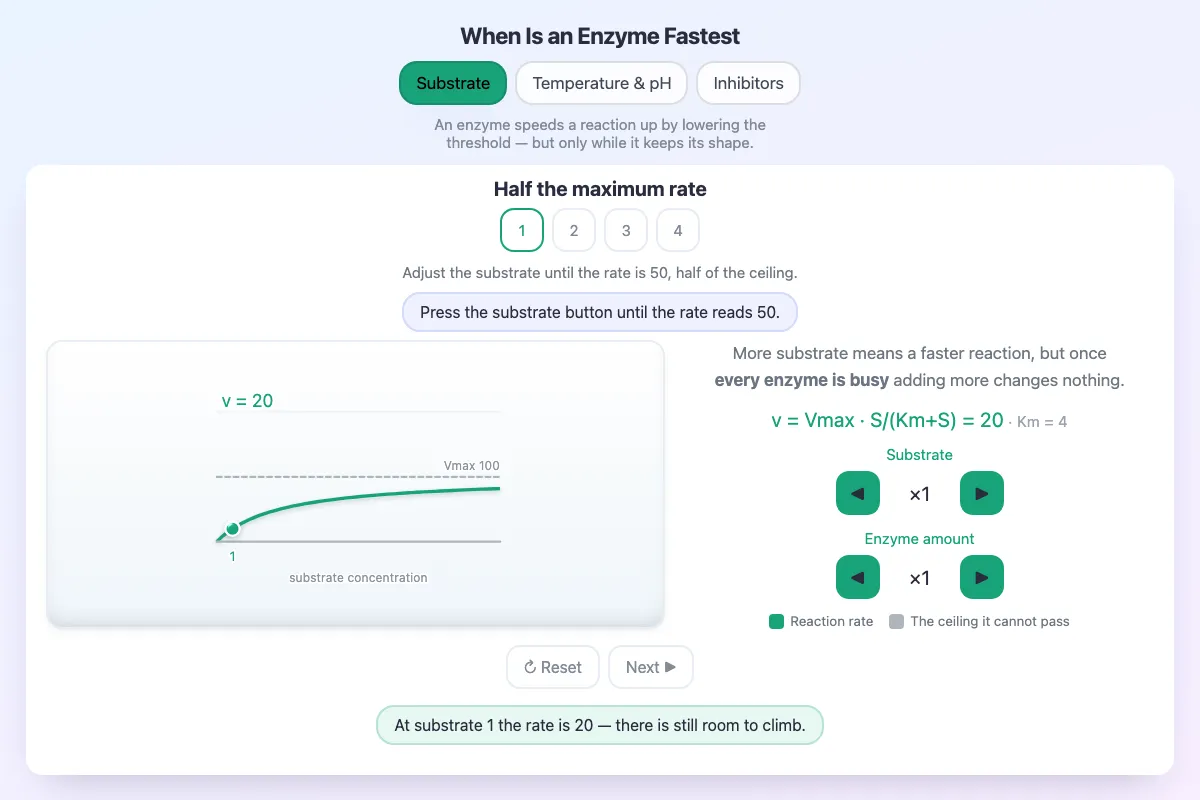The height and width of the screenshot is (800, 1200).
Task: Click the green dot on the curve
Action: (233, 528)
